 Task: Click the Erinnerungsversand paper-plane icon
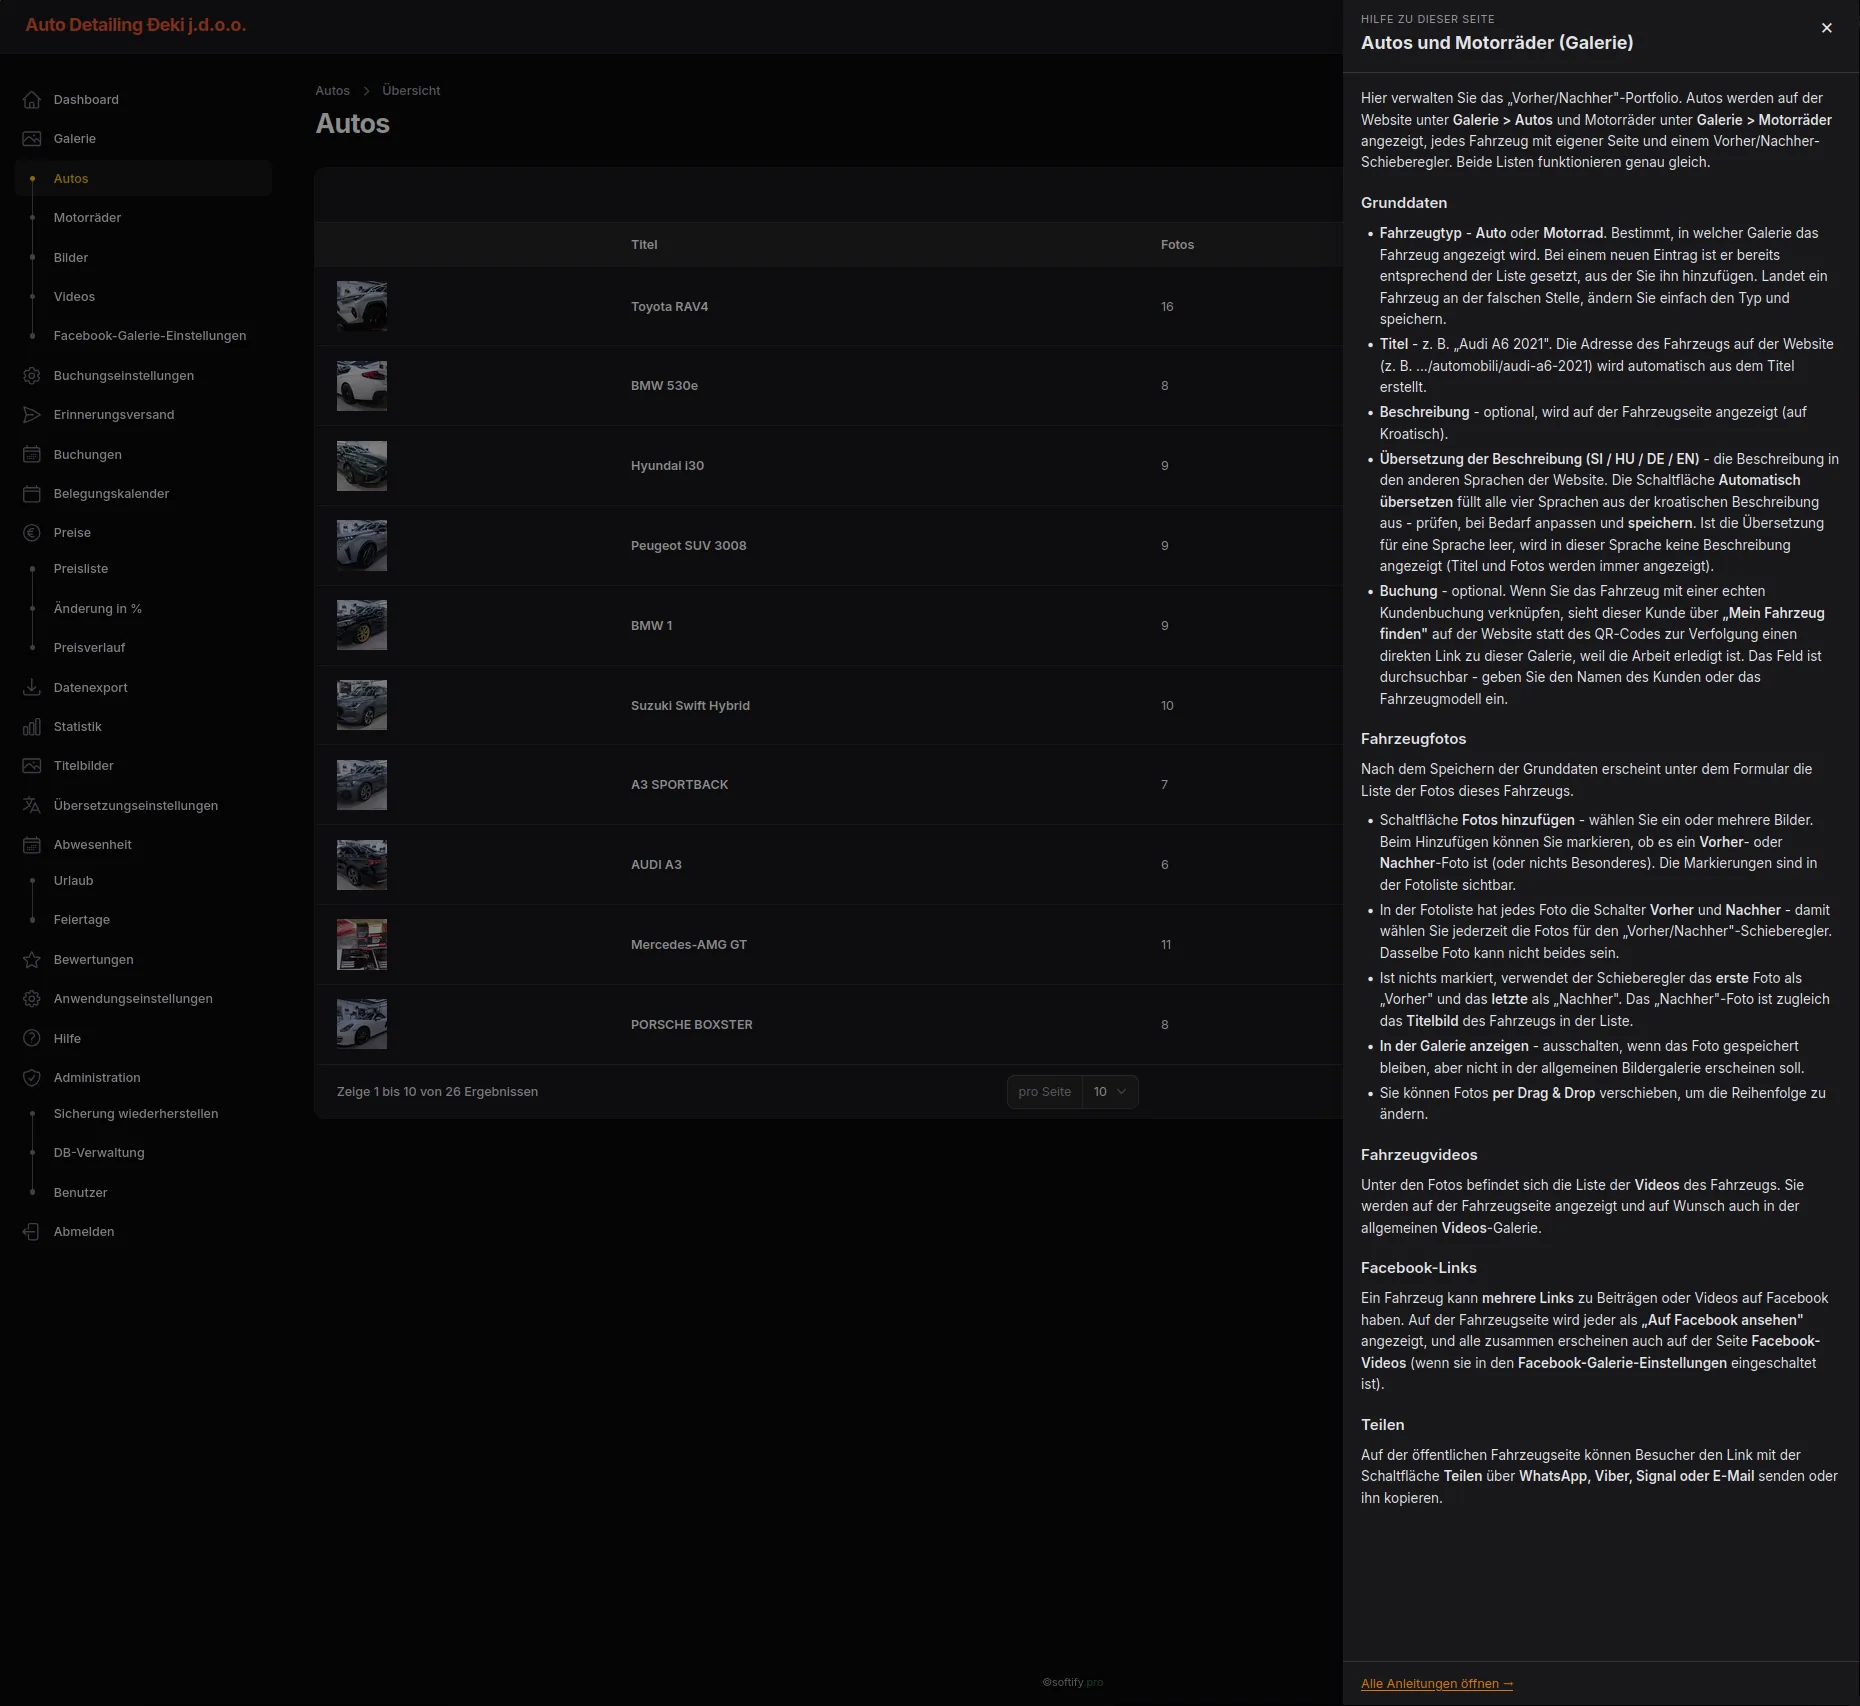point(32,415)
